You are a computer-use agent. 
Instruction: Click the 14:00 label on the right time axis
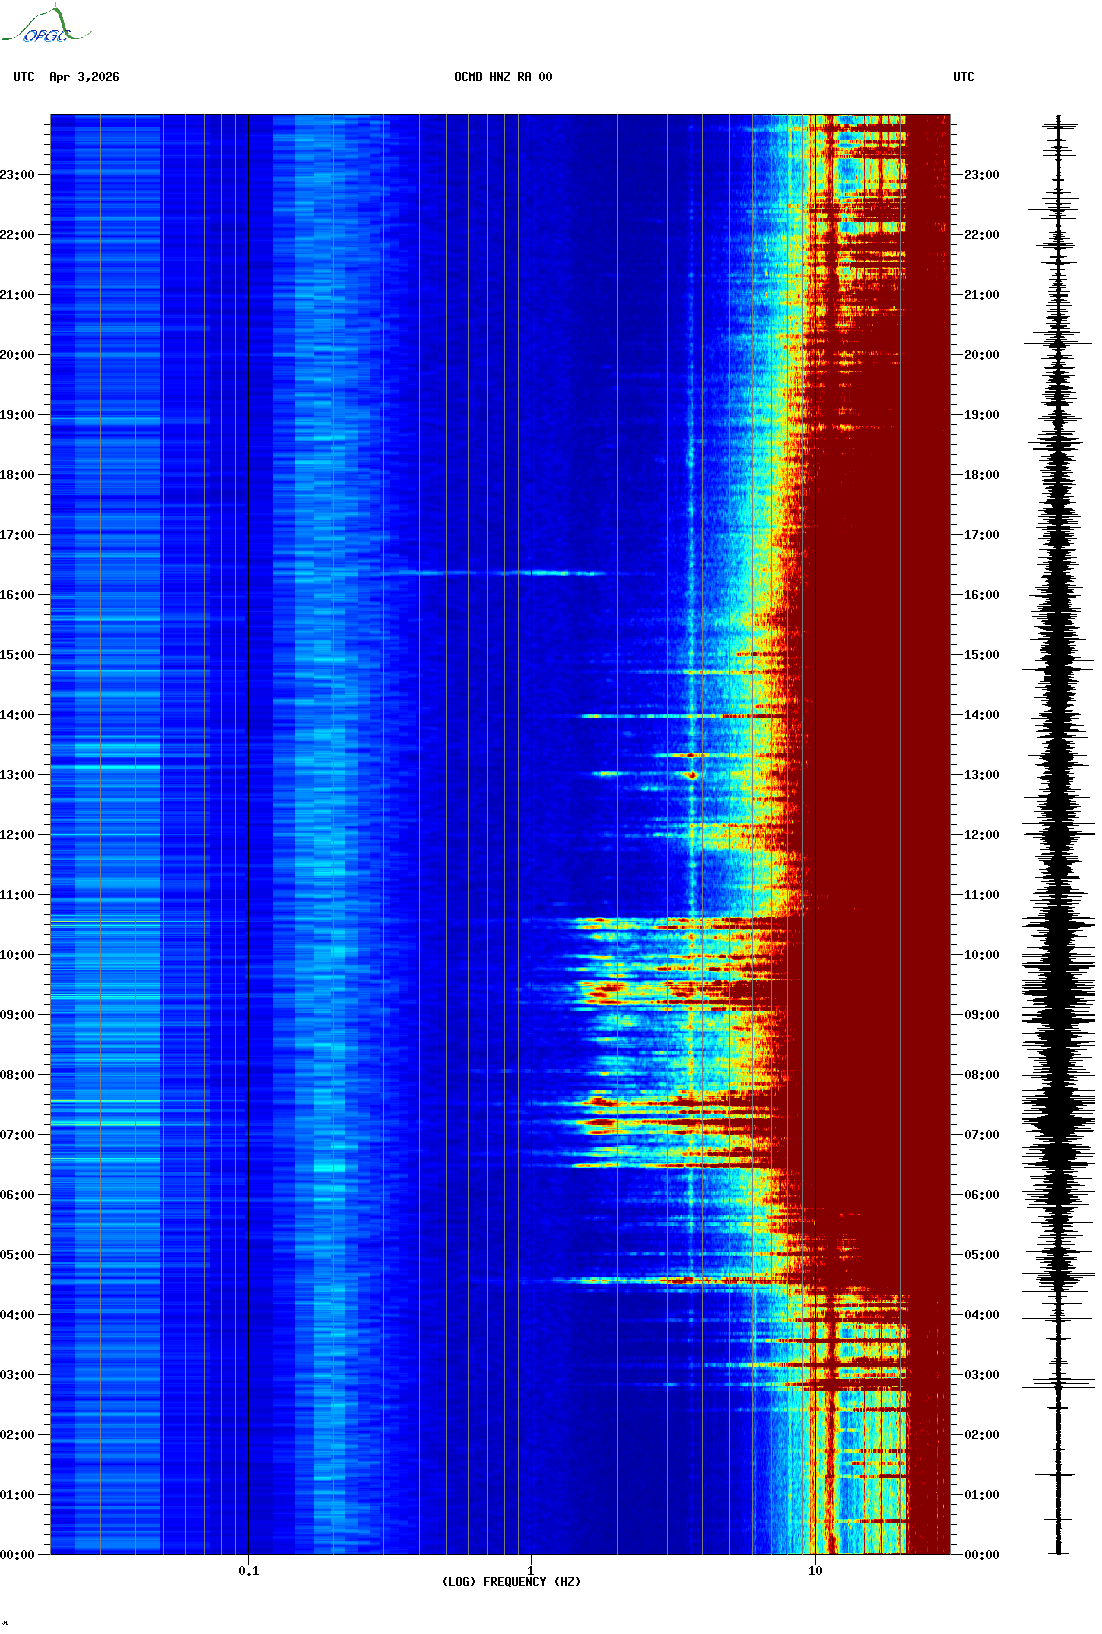pyautogui.click(x=981, y=715)
